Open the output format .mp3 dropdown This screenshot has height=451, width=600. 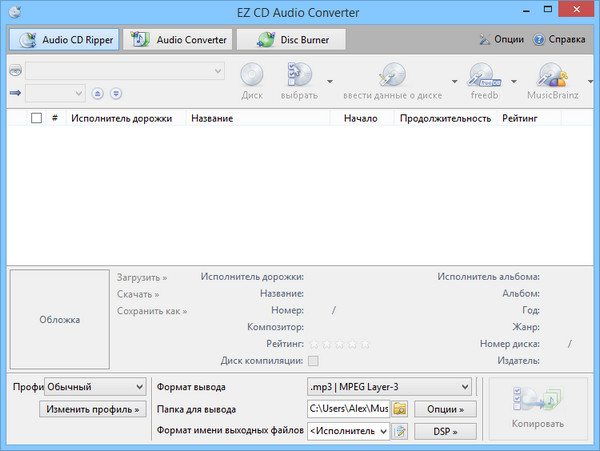coord(389,387)
